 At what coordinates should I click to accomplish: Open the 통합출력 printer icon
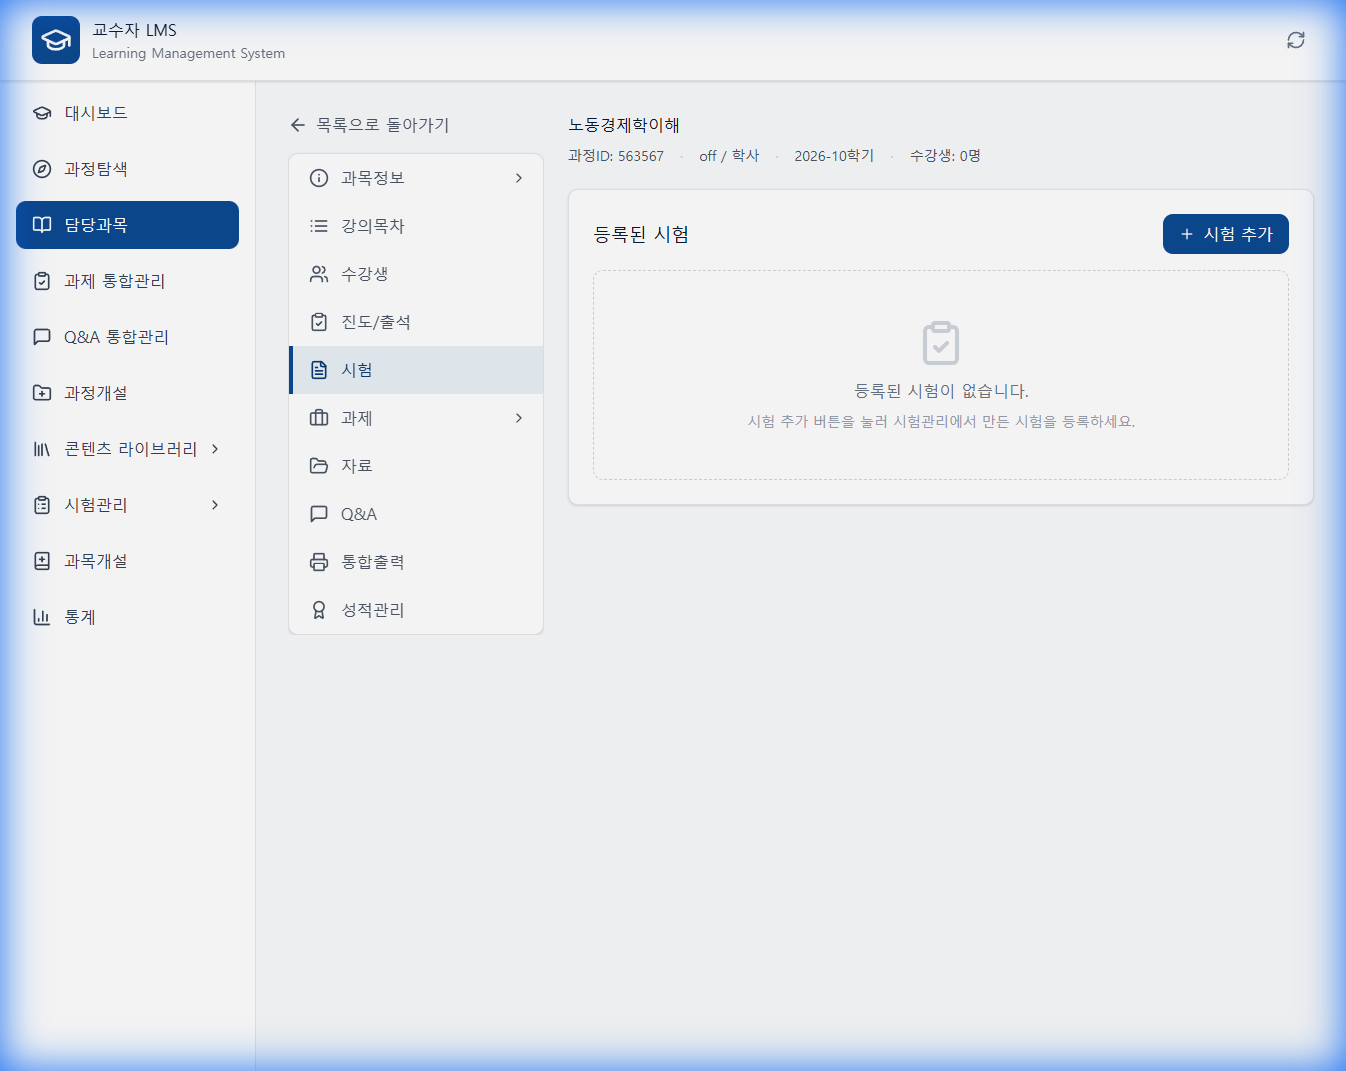pyautogui.click(x=318, y=561)
